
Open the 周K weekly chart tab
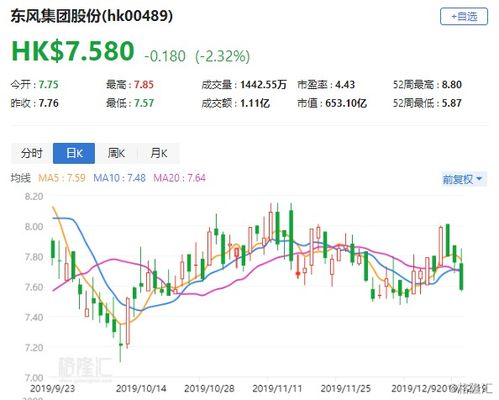(x=116, y=153)
